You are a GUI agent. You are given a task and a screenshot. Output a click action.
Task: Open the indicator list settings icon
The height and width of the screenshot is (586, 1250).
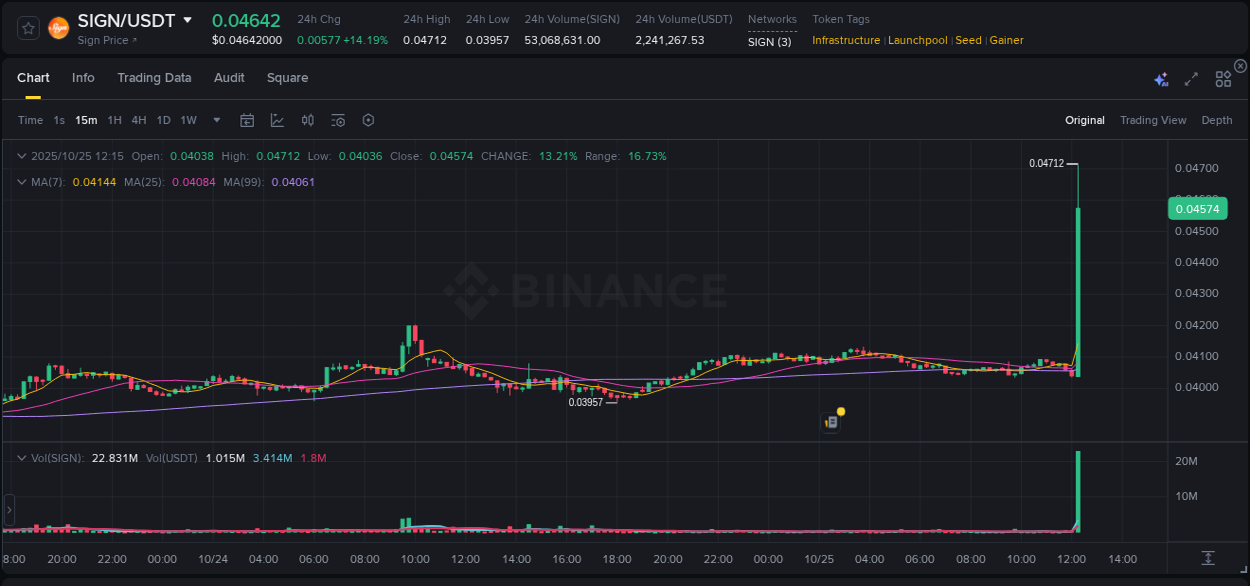[338, 120]
